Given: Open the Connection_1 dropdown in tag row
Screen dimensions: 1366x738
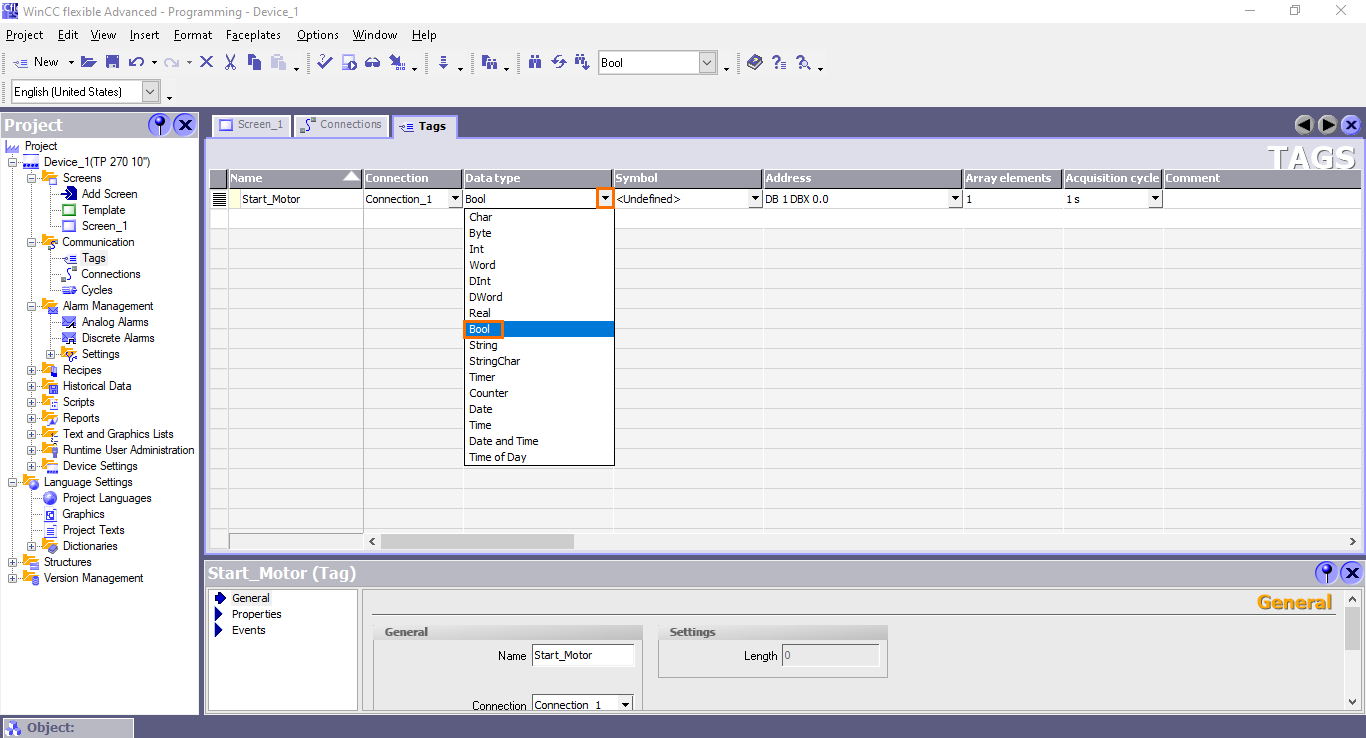Looking at the screenshot, I should pos(455,199).
